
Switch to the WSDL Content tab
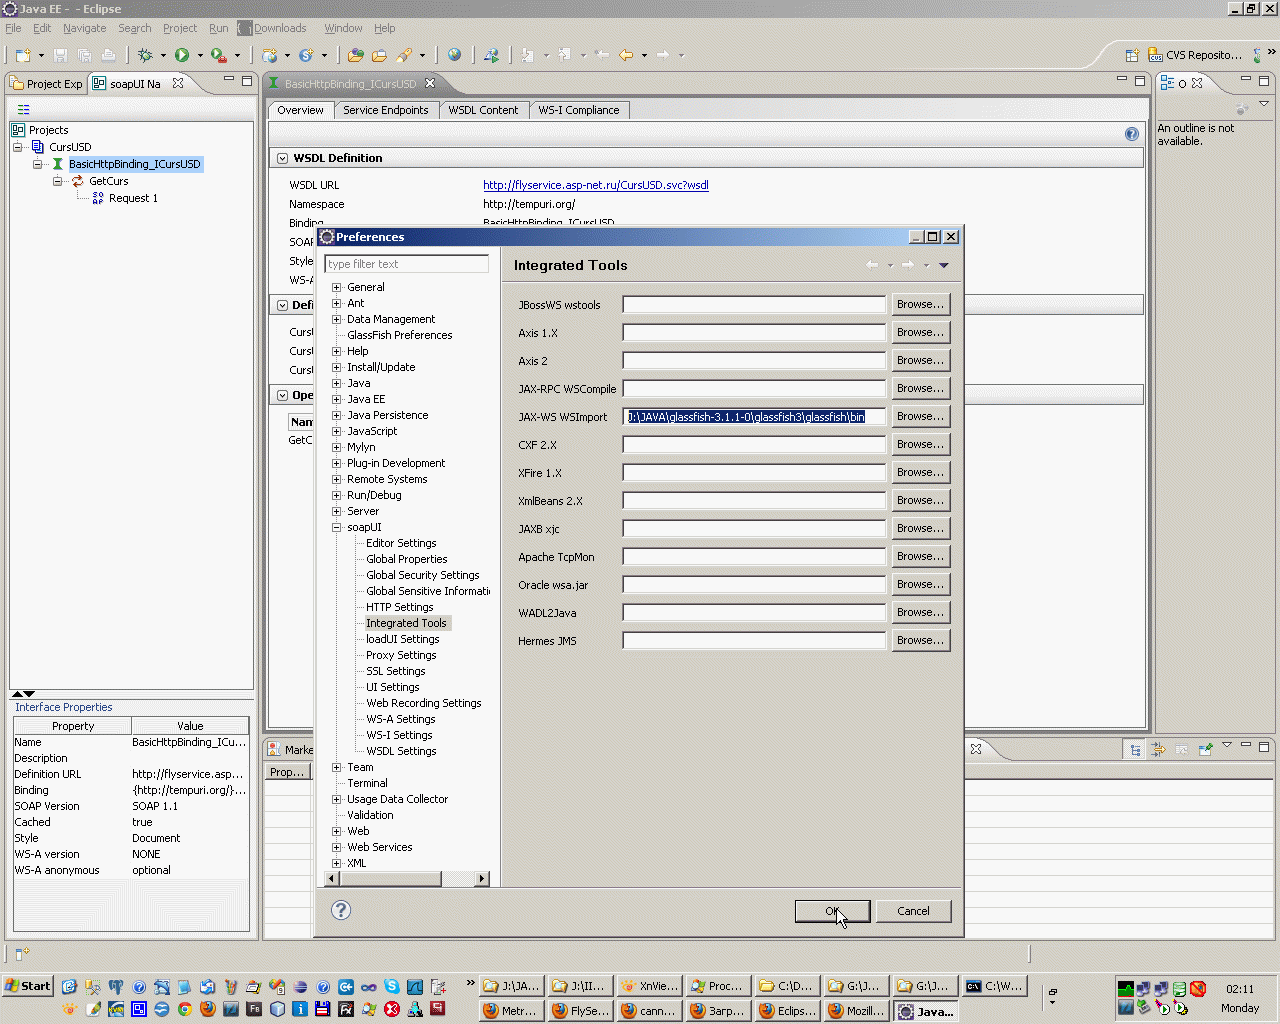[483, 110]
